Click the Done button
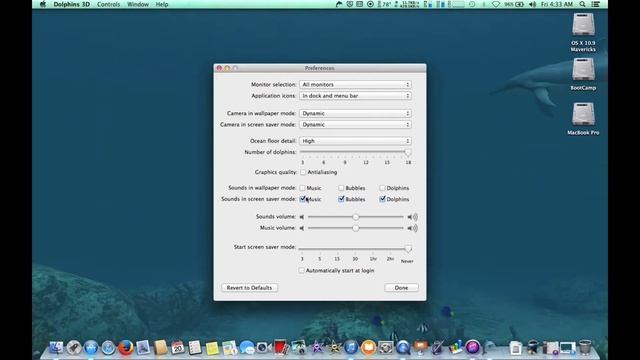Image resolution: width=640 pixels, height=360 pixels. tap(401, 288)
